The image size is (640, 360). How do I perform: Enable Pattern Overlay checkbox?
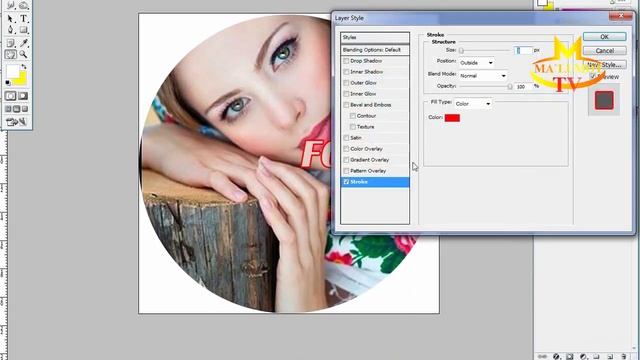[x=346, y=171]
